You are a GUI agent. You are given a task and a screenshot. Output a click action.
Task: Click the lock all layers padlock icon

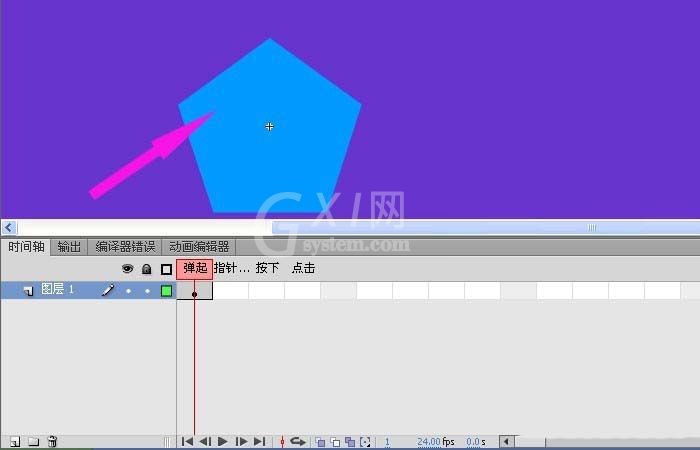point(146,269)
